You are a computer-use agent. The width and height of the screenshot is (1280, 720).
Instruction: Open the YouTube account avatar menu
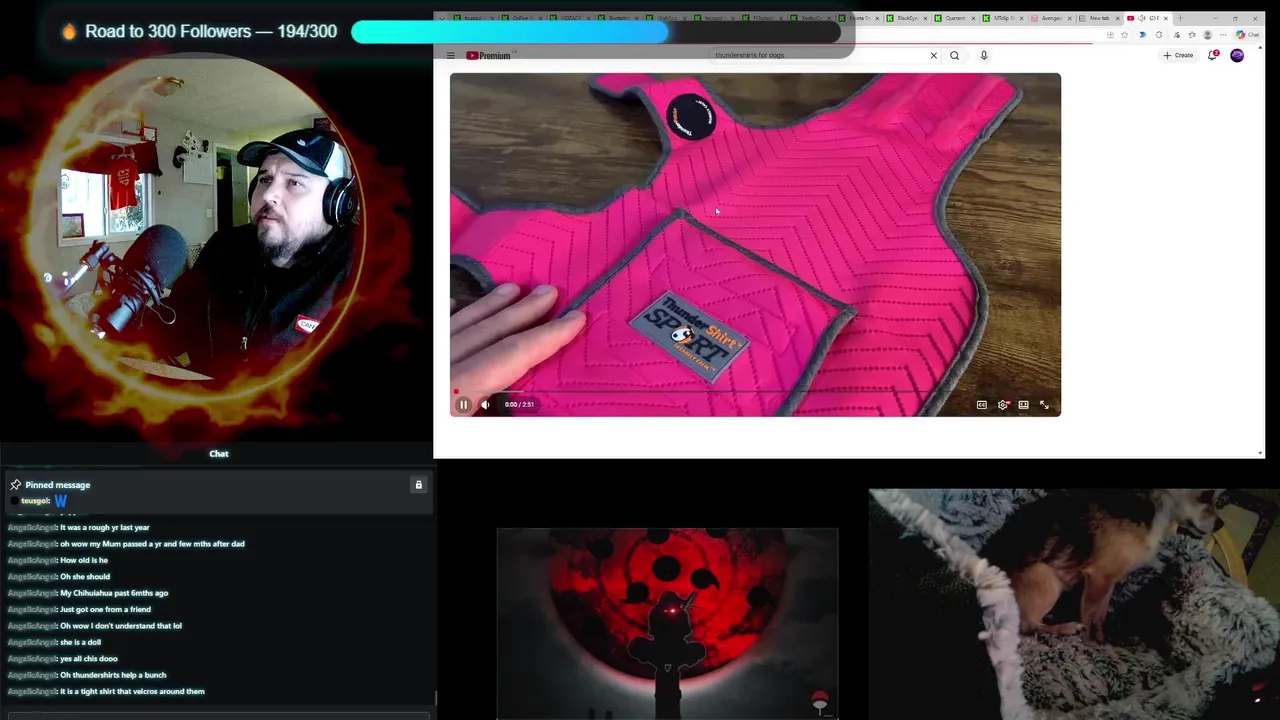point(1237,56)
